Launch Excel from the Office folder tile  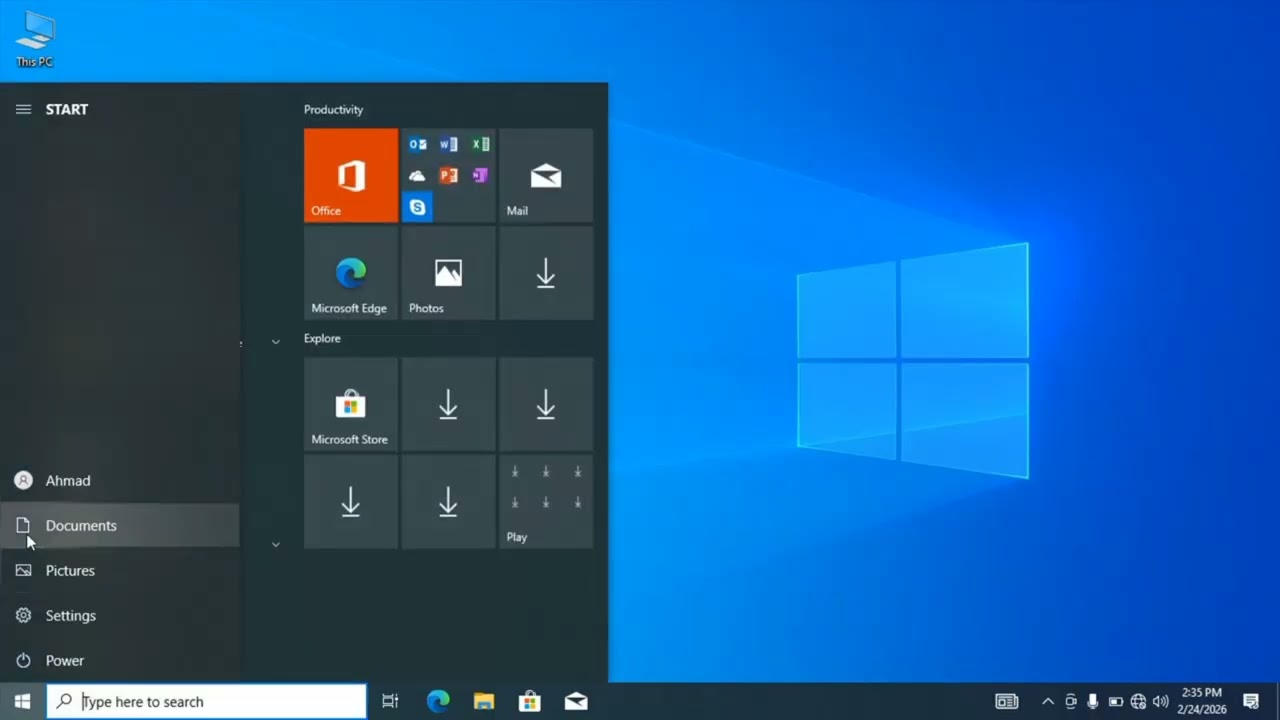point(480,145)
